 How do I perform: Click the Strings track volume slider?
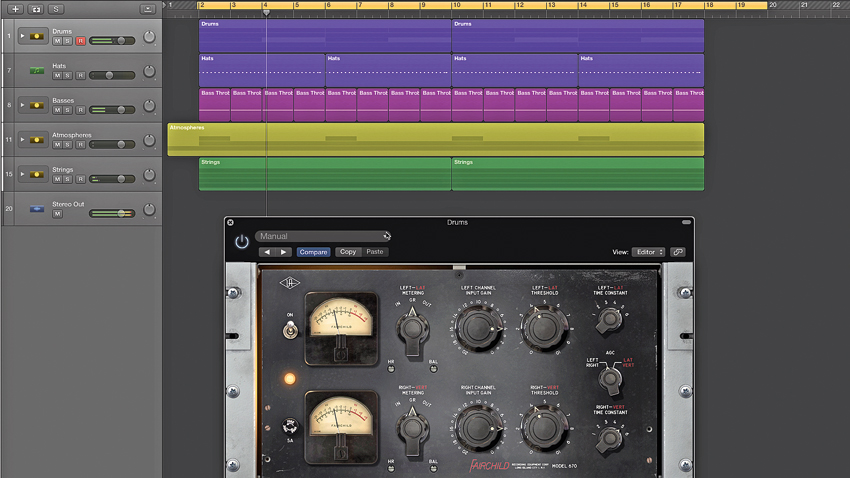click(112, 179)
